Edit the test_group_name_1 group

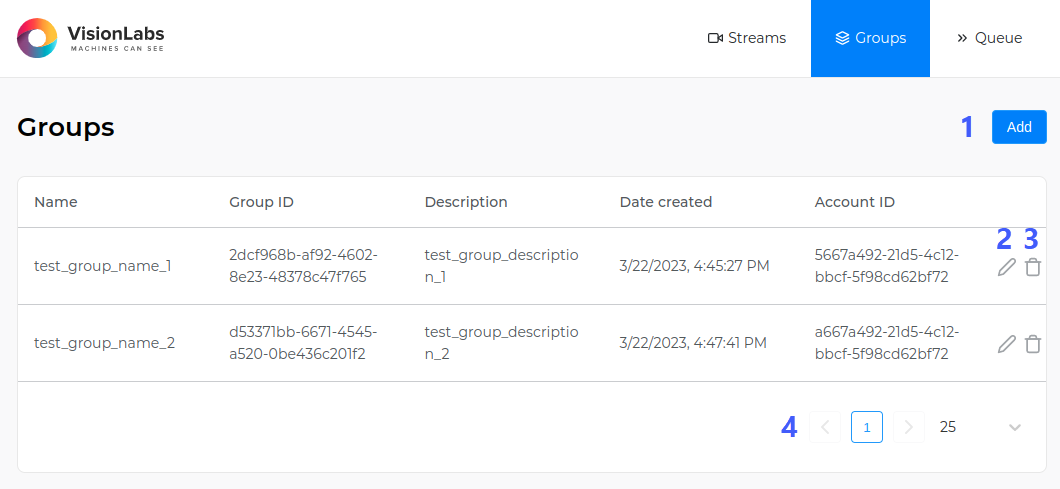coord(1007,267)
